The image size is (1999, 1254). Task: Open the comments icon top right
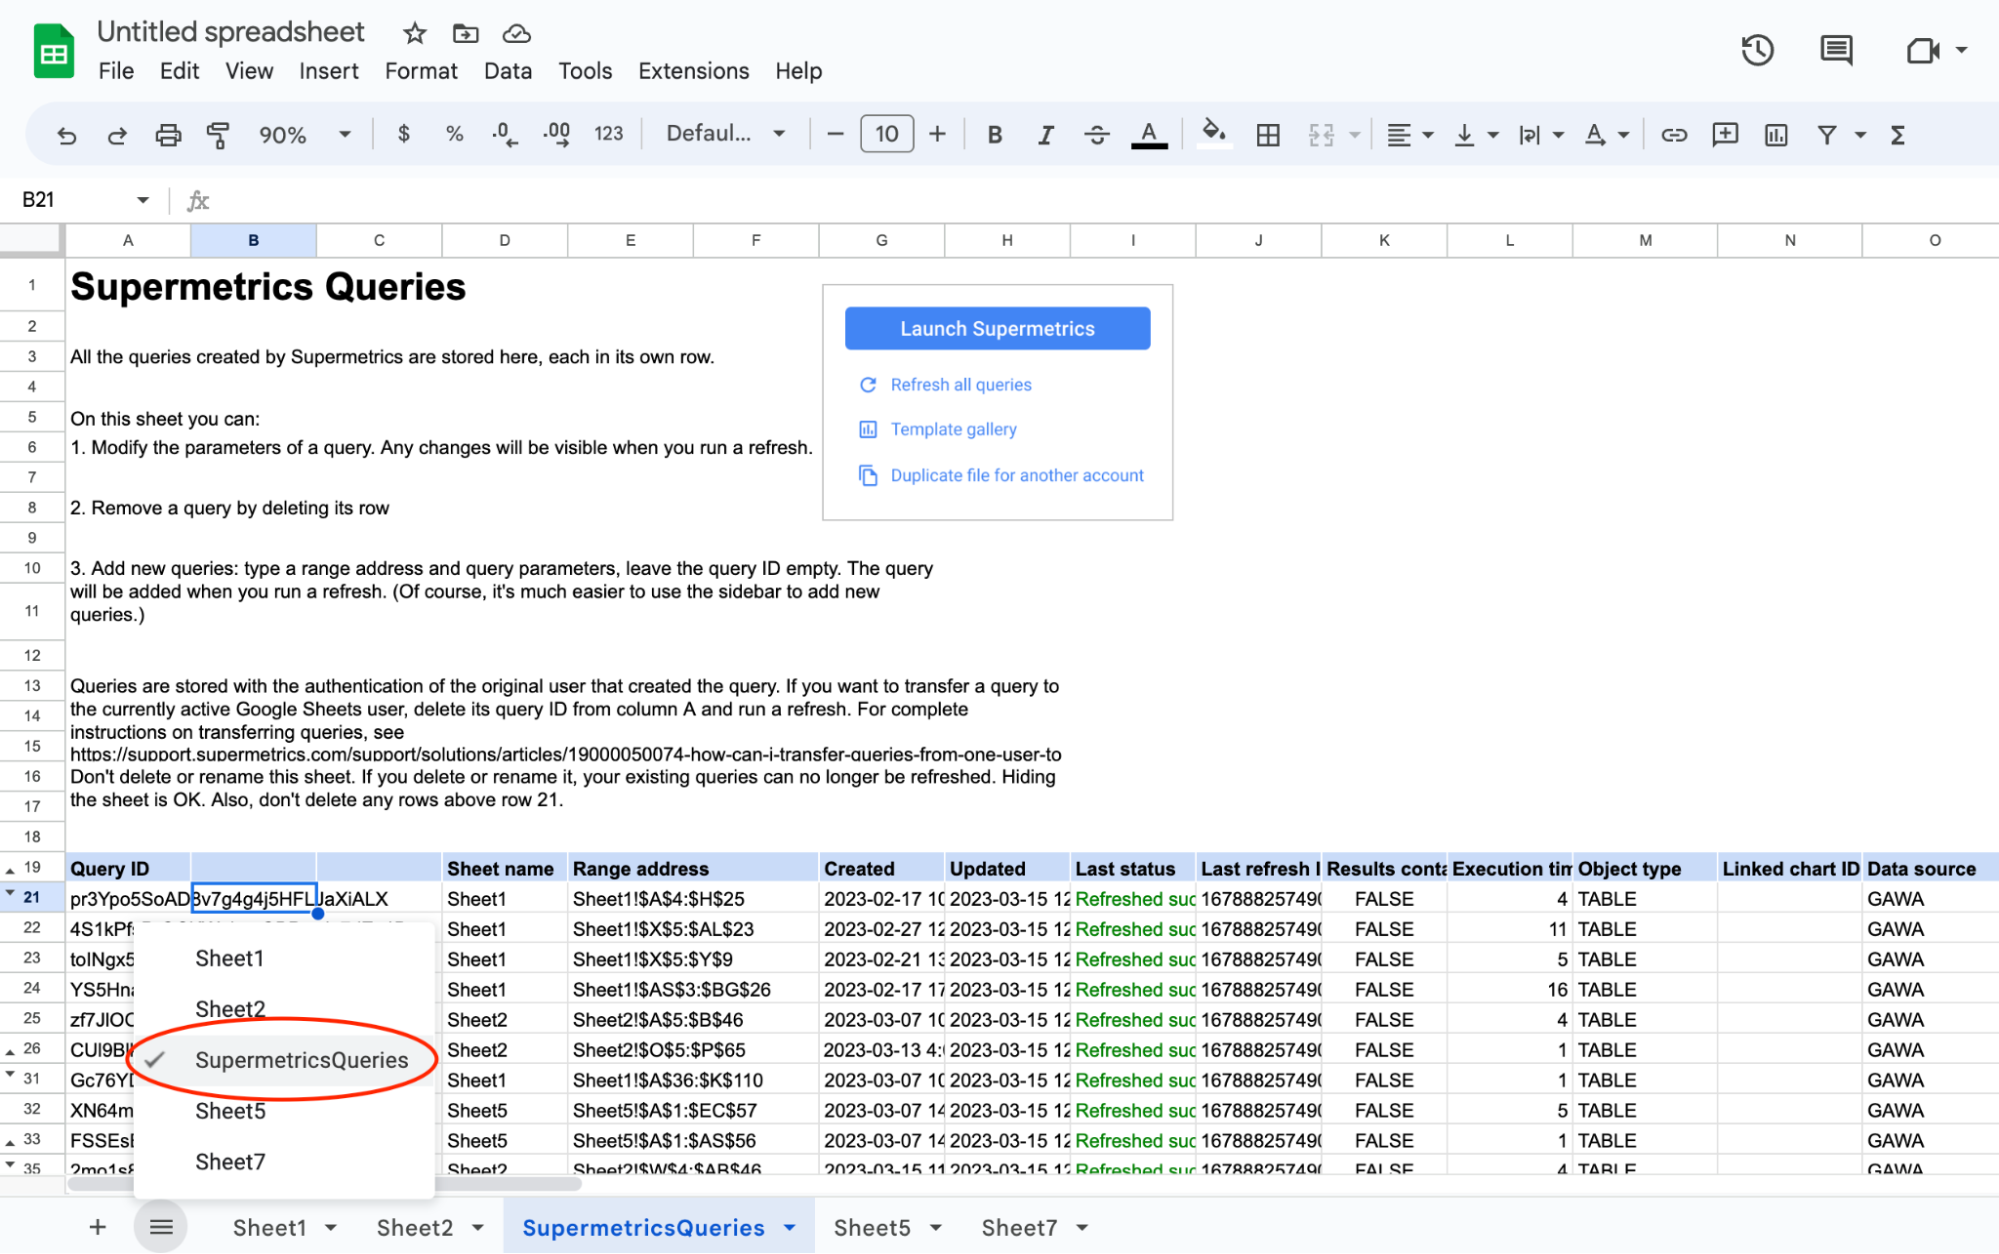(x=1836, y=50)
